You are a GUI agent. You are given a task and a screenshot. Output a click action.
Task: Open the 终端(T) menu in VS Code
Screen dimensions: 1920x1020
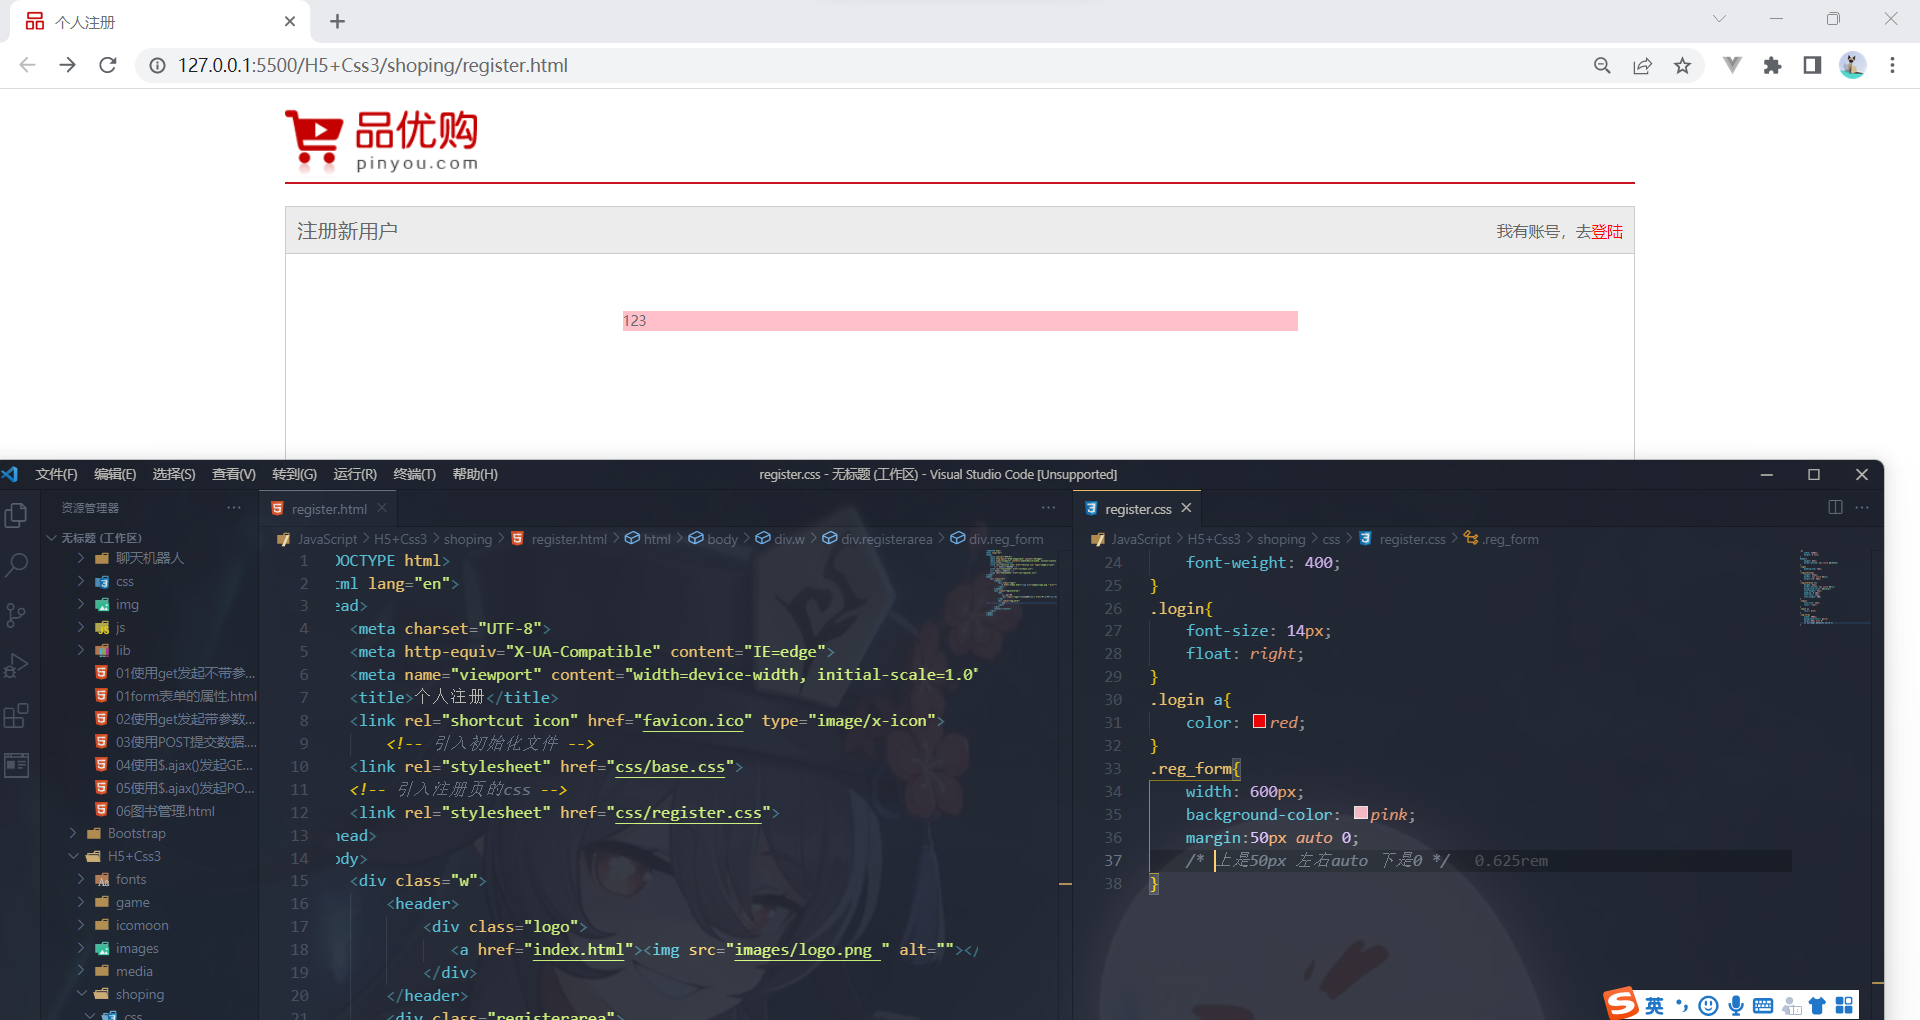[x=414, y=474]
